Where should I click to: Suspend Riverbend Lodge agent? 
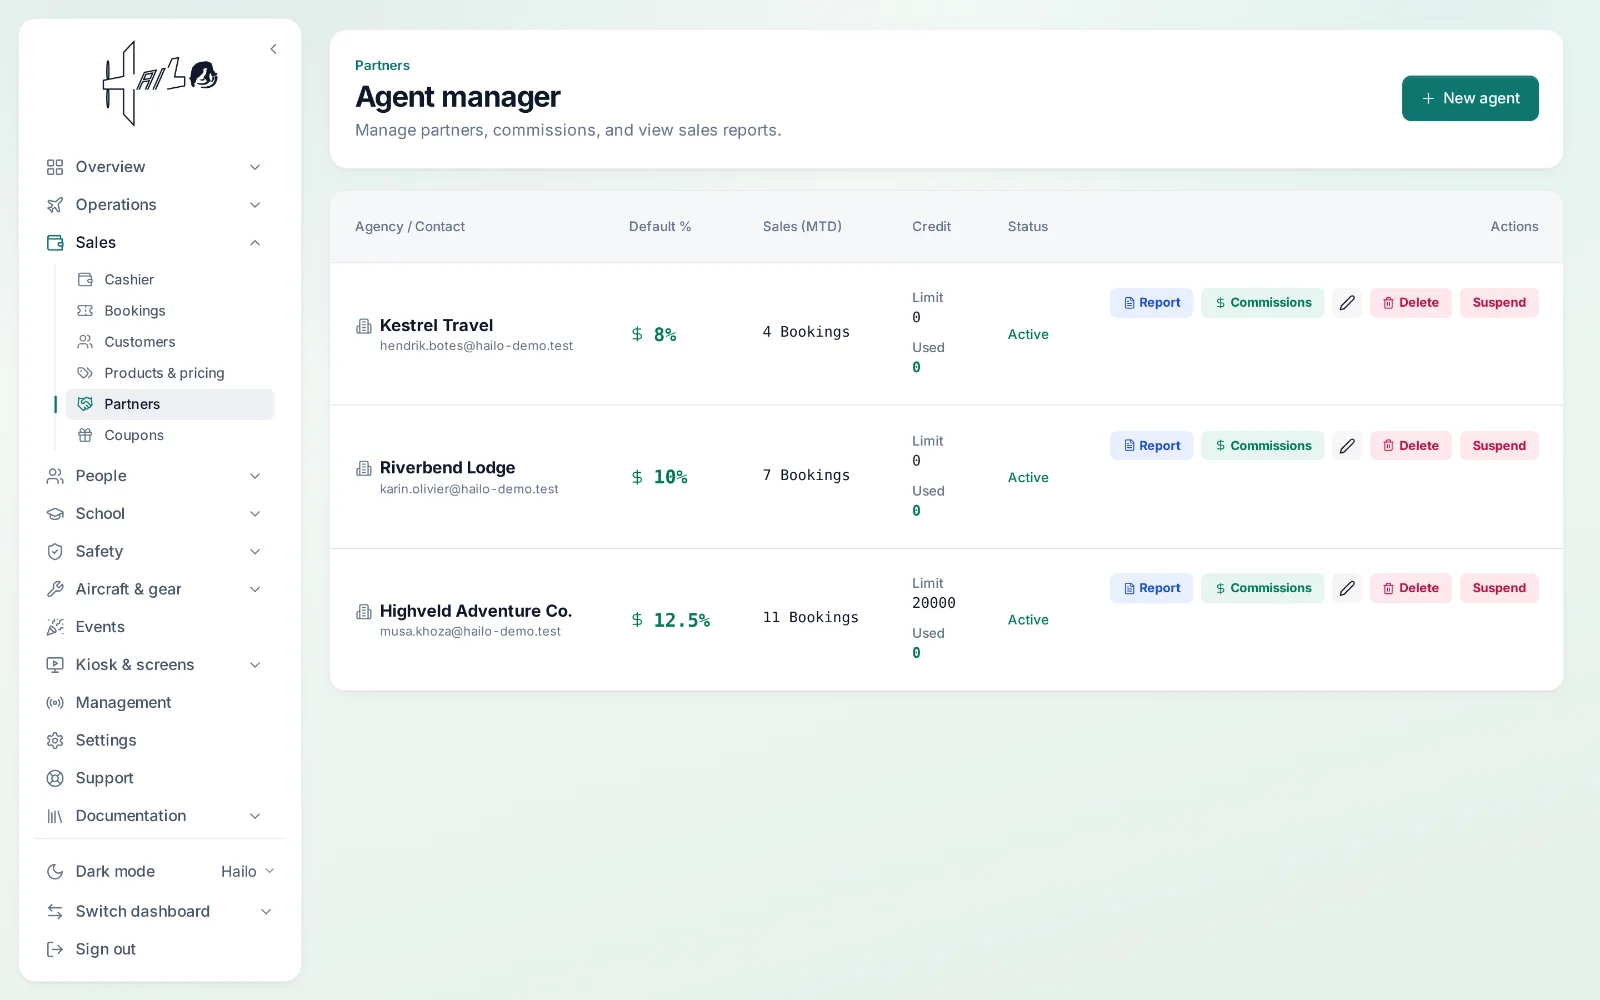[x=1499, y=446]
